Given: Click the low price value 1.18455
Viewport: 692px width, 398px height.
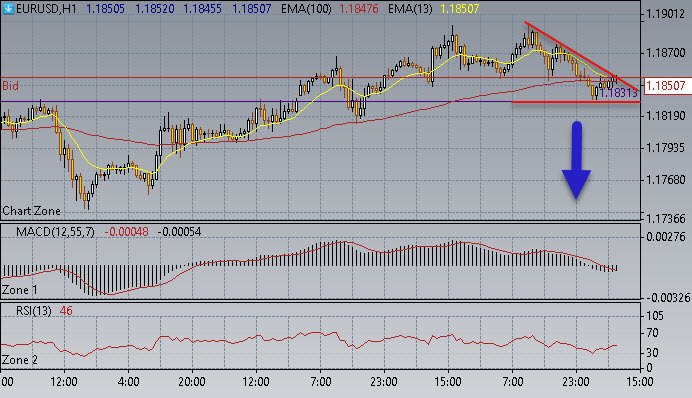Looking at the screenshot, I should (x=203, y=8).
